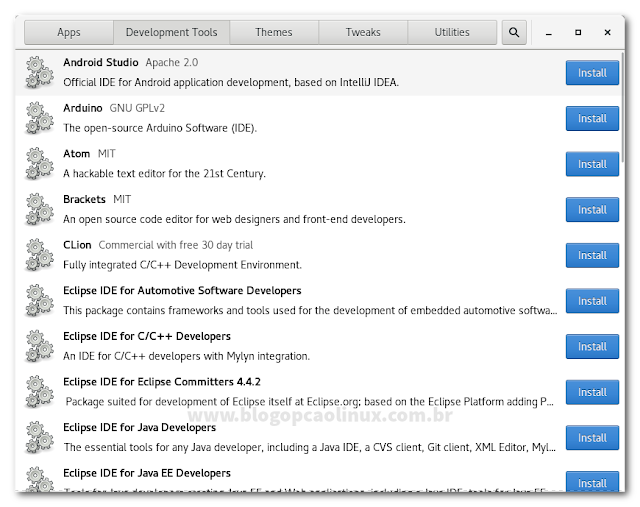Click the "GNU GPLv2" license label

(137, 108)
